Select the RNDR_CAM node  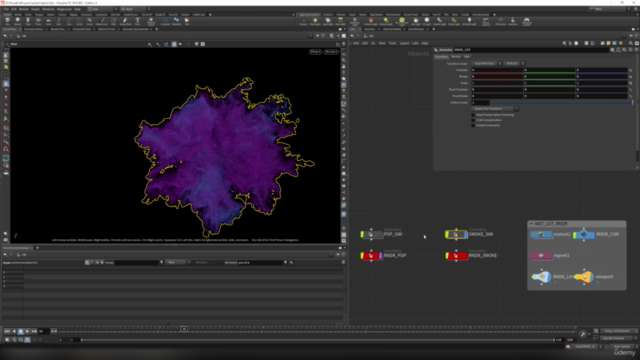(584, 234)
